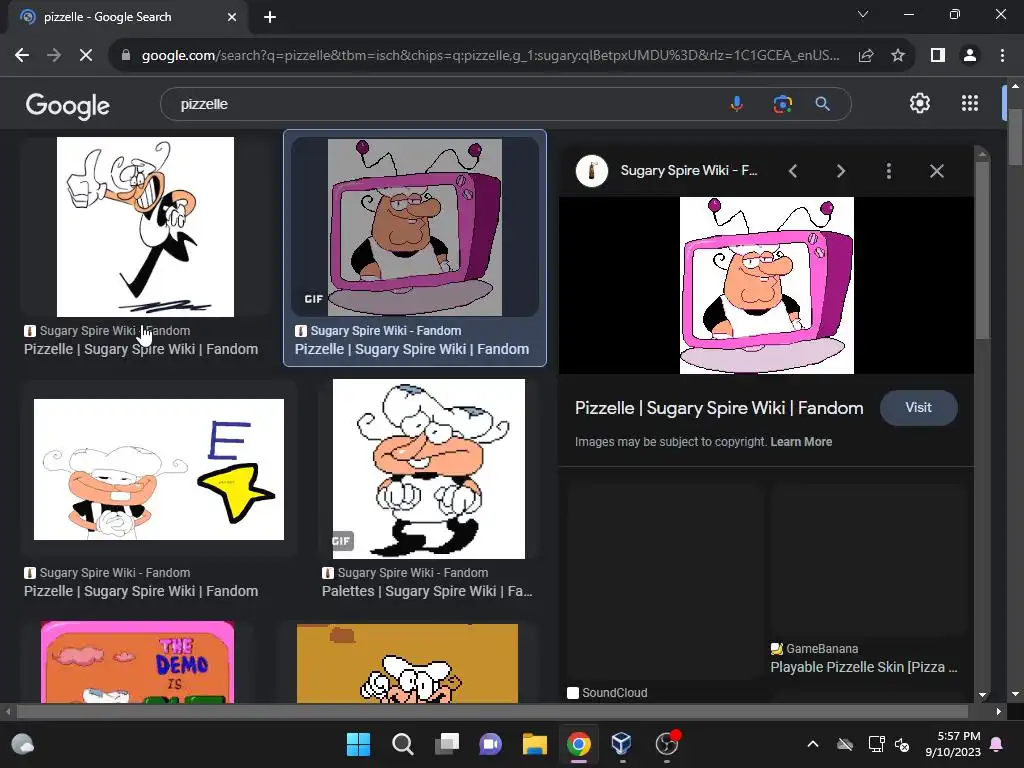Open File Explorer from taskbar

pyautogui.click(x=534, y=744)
